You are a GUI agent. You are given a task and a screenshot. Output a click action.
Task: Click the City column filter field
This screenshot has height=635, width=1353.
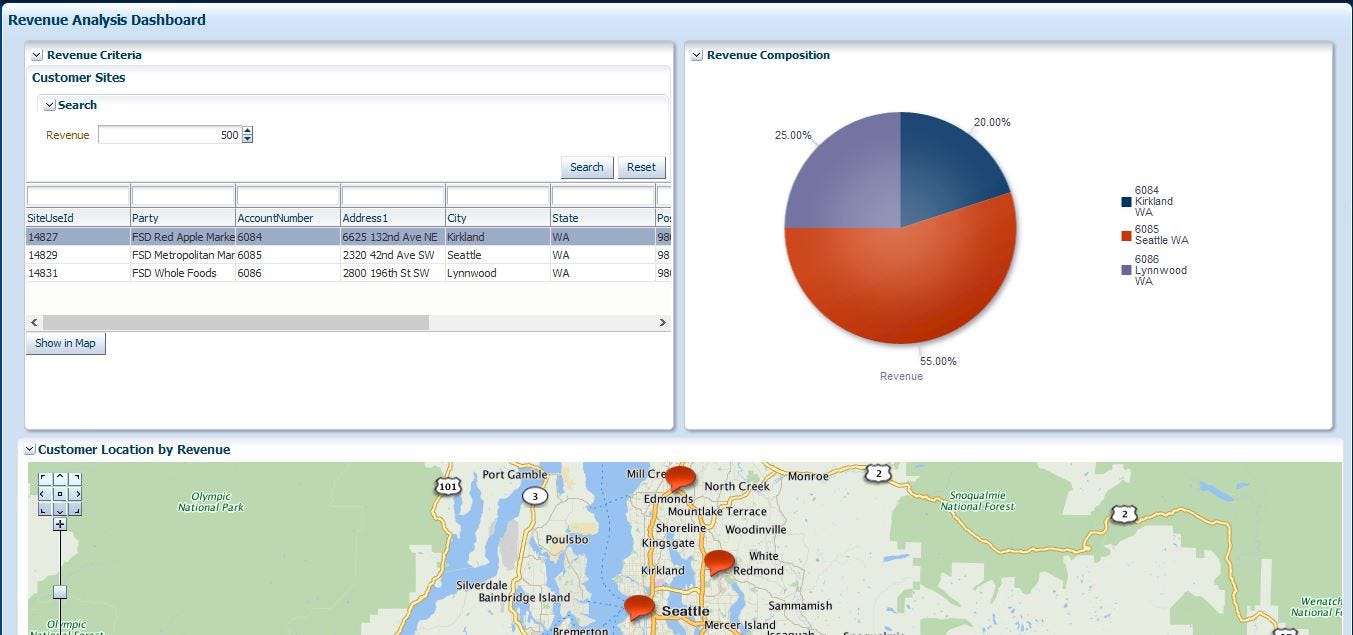coord(498,195)
